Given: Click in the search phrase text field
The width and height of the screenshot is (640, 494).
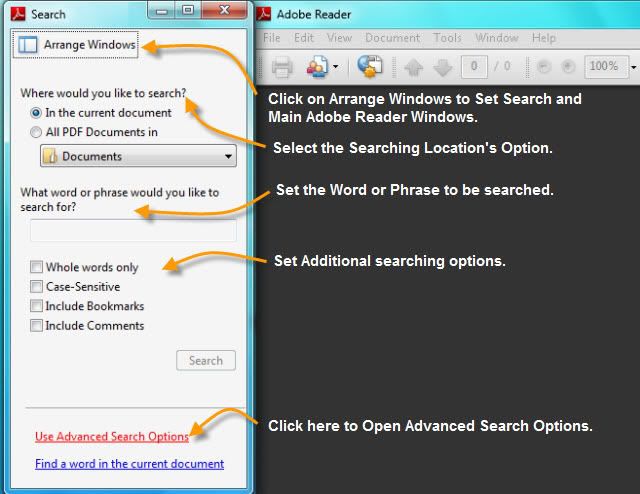Looking at the screenshot, I should click(133, 231).
